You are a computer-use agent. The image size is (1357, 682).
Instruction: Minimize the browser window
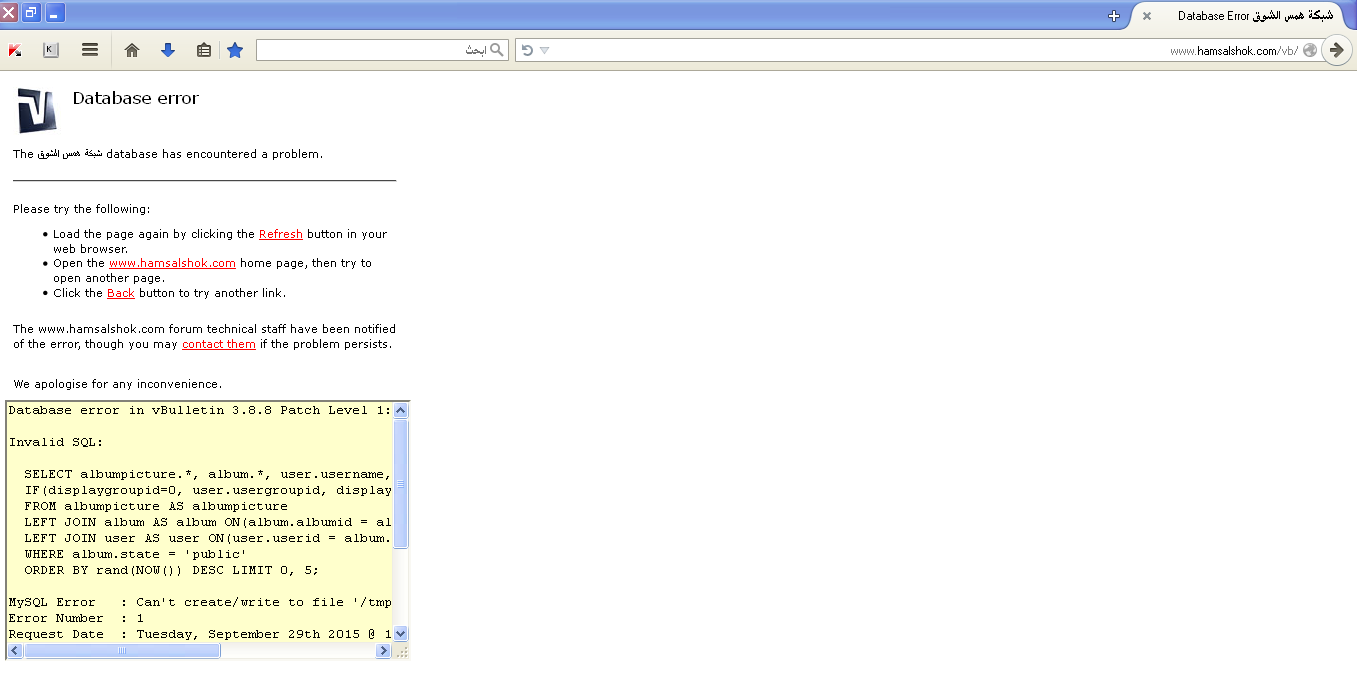point(56,14)
